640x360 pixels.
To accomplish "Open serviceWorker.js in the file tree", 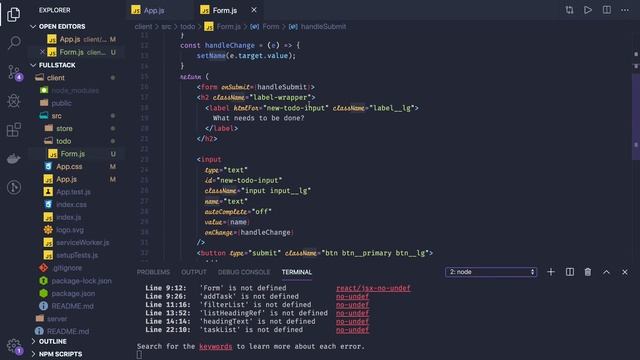I will [82, 242].
